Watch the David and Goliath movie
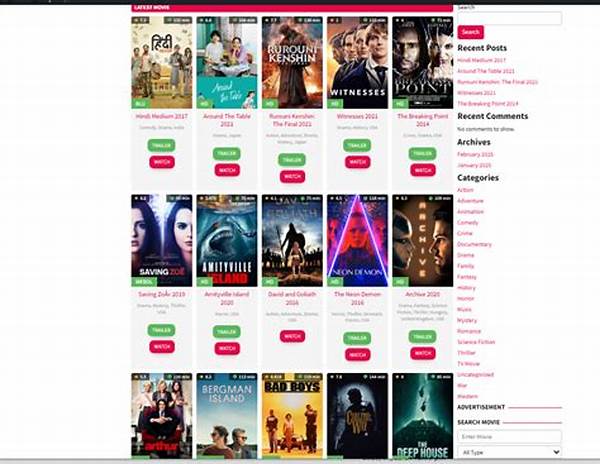 coord(292,336)
